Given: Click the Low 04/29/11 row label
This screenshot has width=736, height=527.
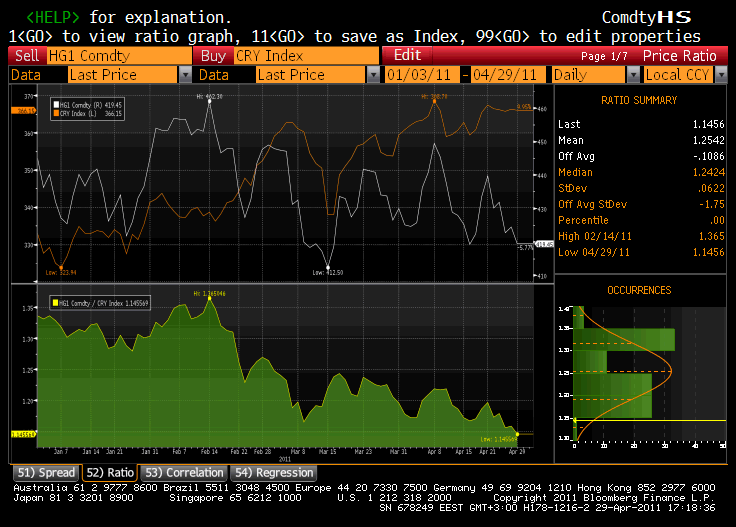Looking at the screenshot, I should point(594,252).
